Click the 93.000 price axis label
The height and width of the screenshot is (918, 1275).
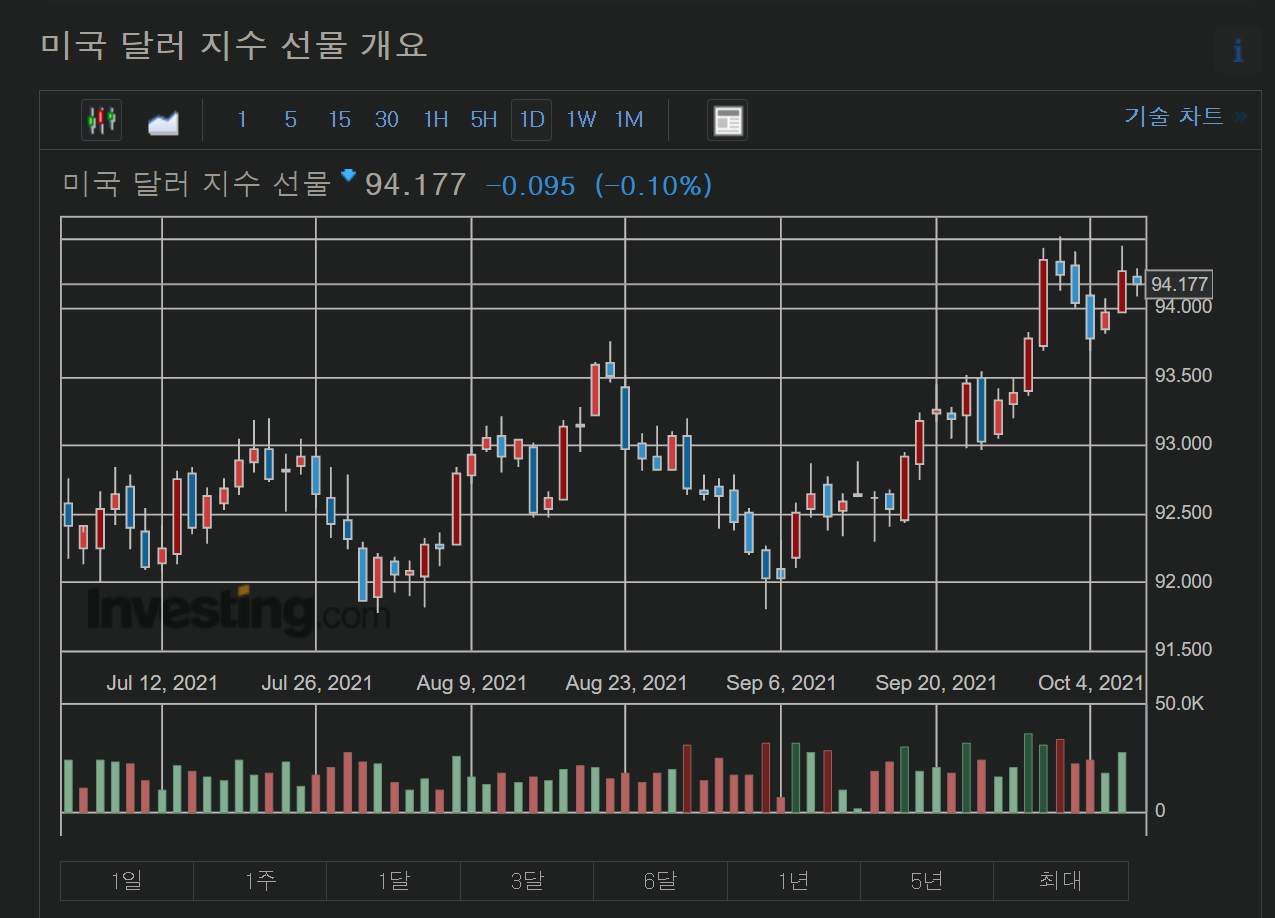pyautogui.click(x=1183, y=444)
